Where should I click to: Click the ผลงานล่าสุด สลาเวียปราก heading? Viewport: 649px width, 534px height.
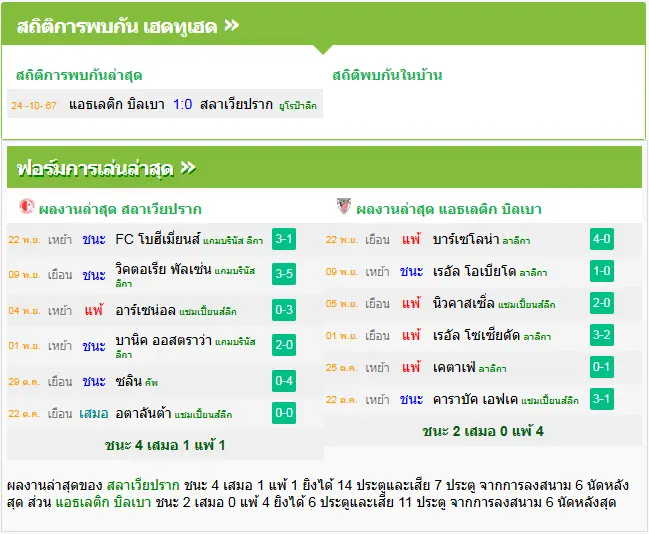pyautogui.click(x=120, y=209)
